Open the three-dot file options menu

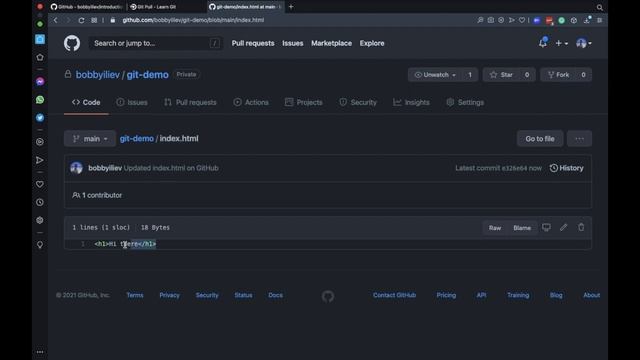(580, 139)
